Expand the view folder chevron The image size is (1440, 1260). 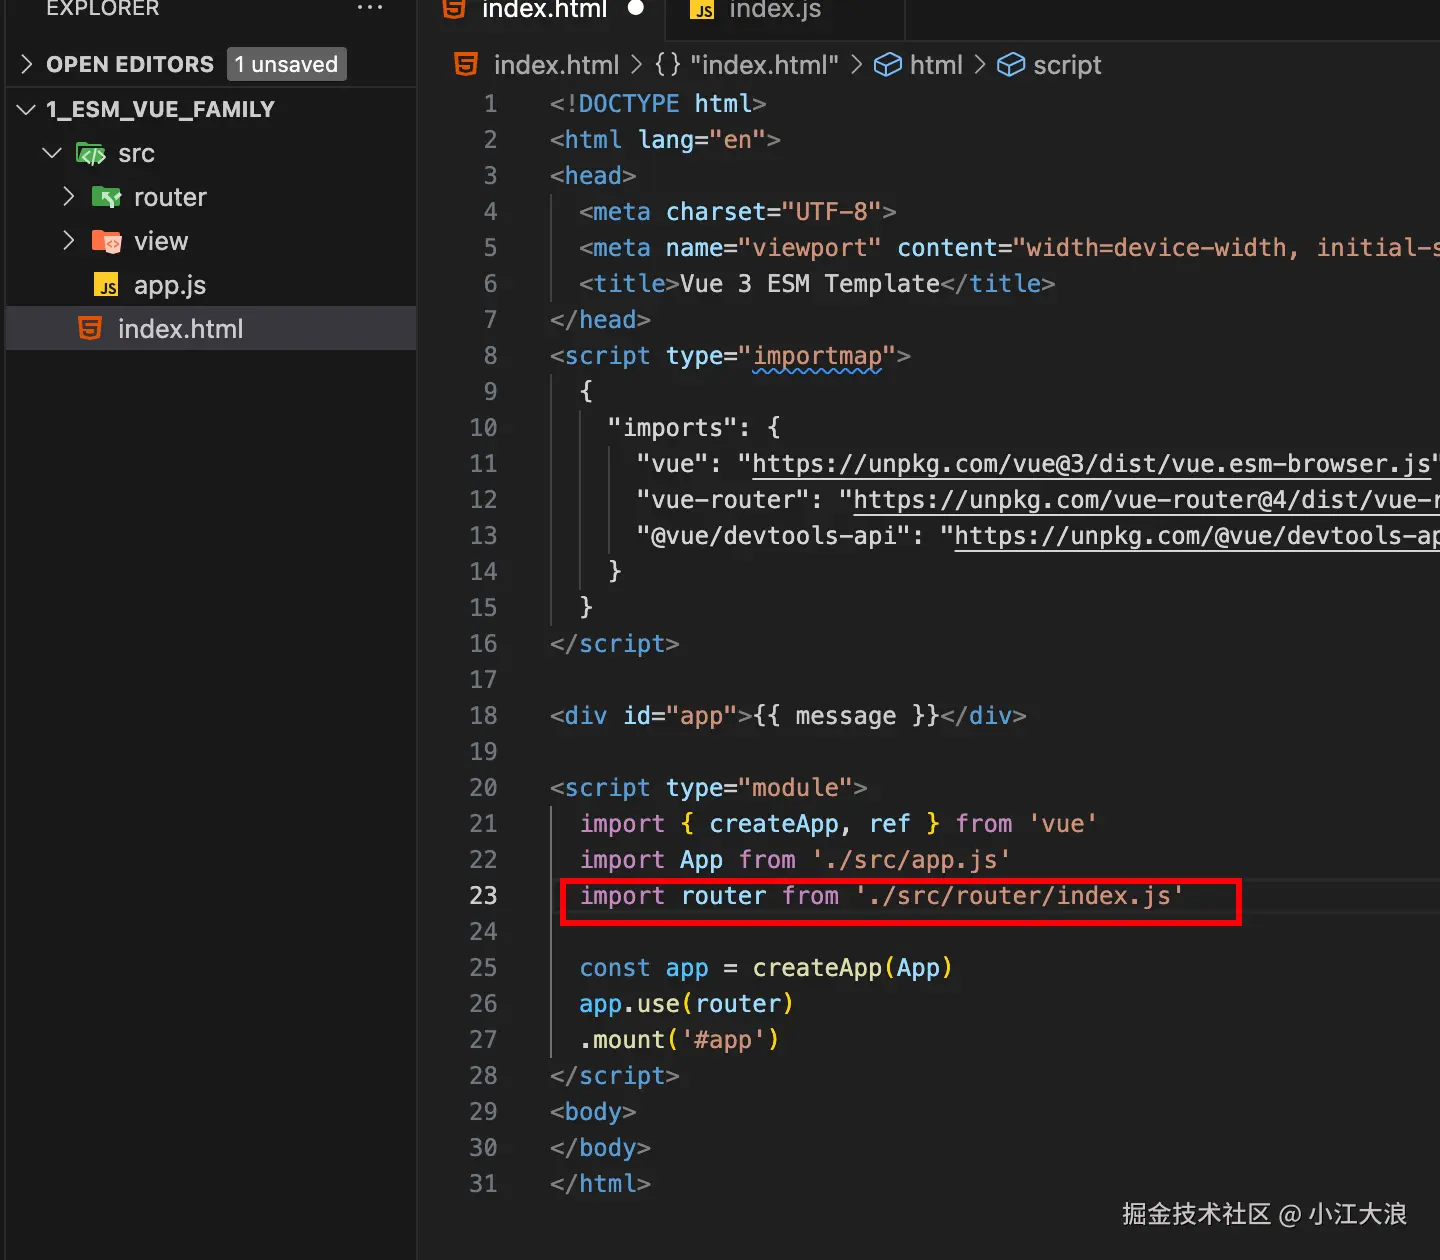tap(69, 241)
